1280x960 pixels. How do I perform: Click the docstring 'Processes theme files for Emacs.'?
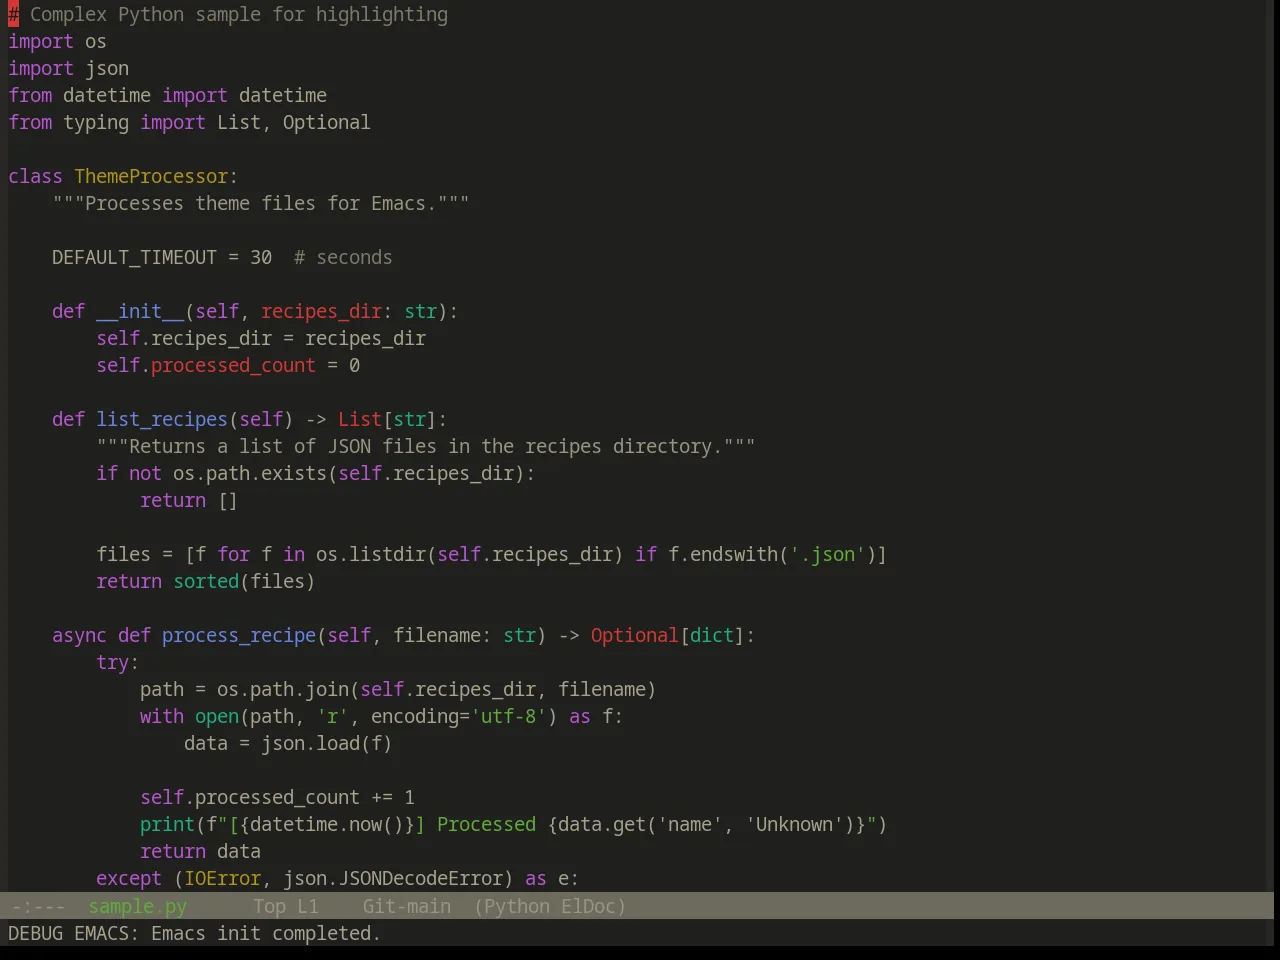[x=261, y=203]
